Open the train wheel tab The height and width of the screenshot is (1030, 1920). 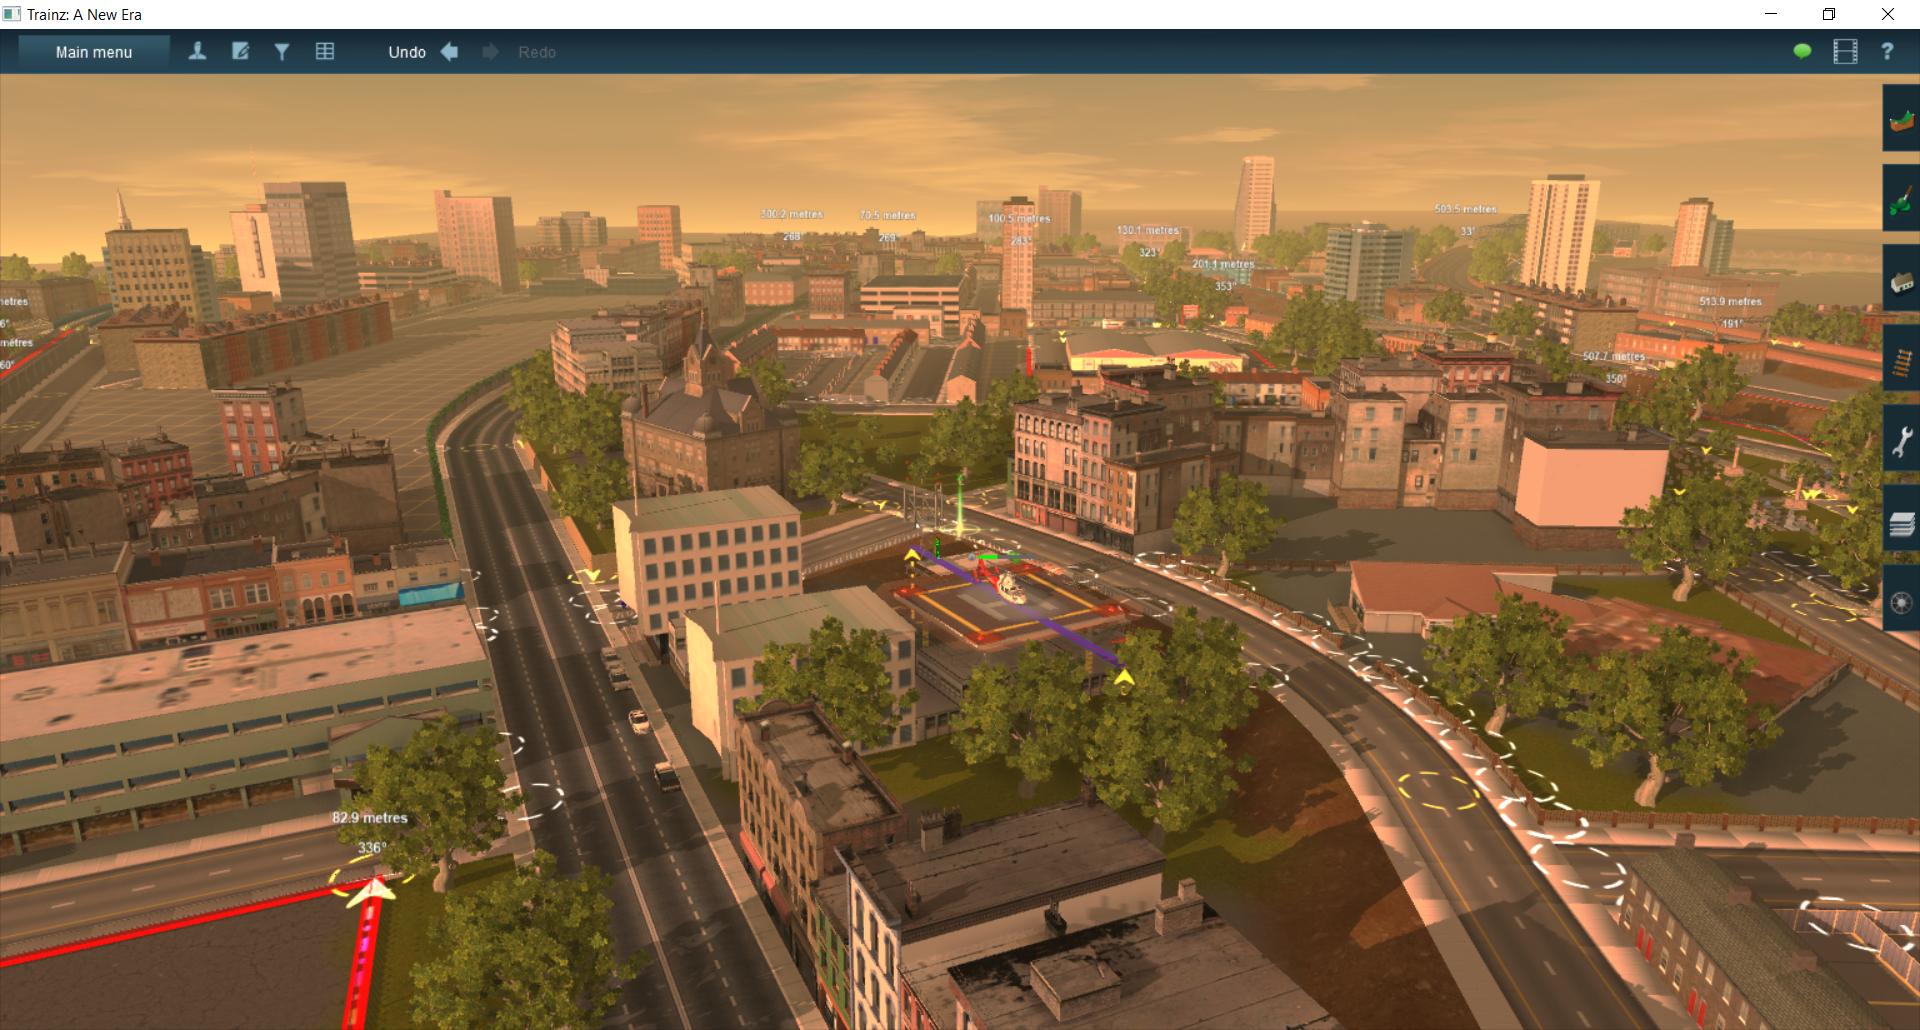coord(1901,598)
